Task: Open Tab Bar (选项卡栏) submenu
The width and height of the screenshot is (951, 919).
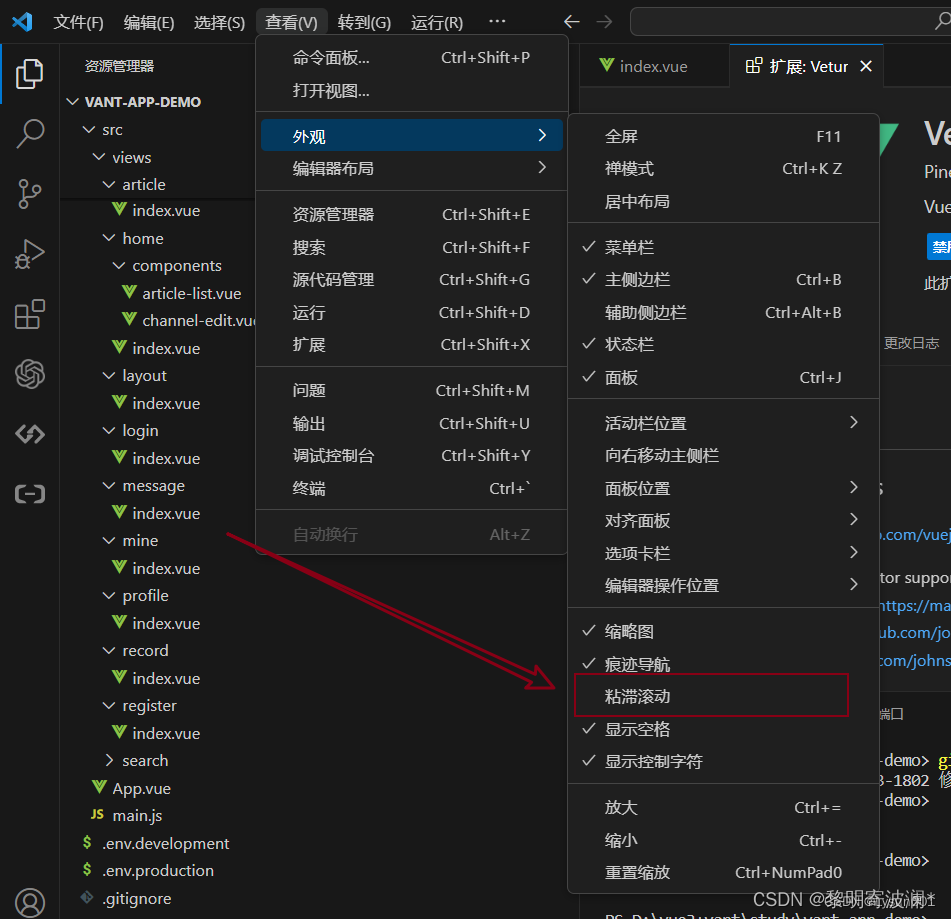Action: click(723, 553)
